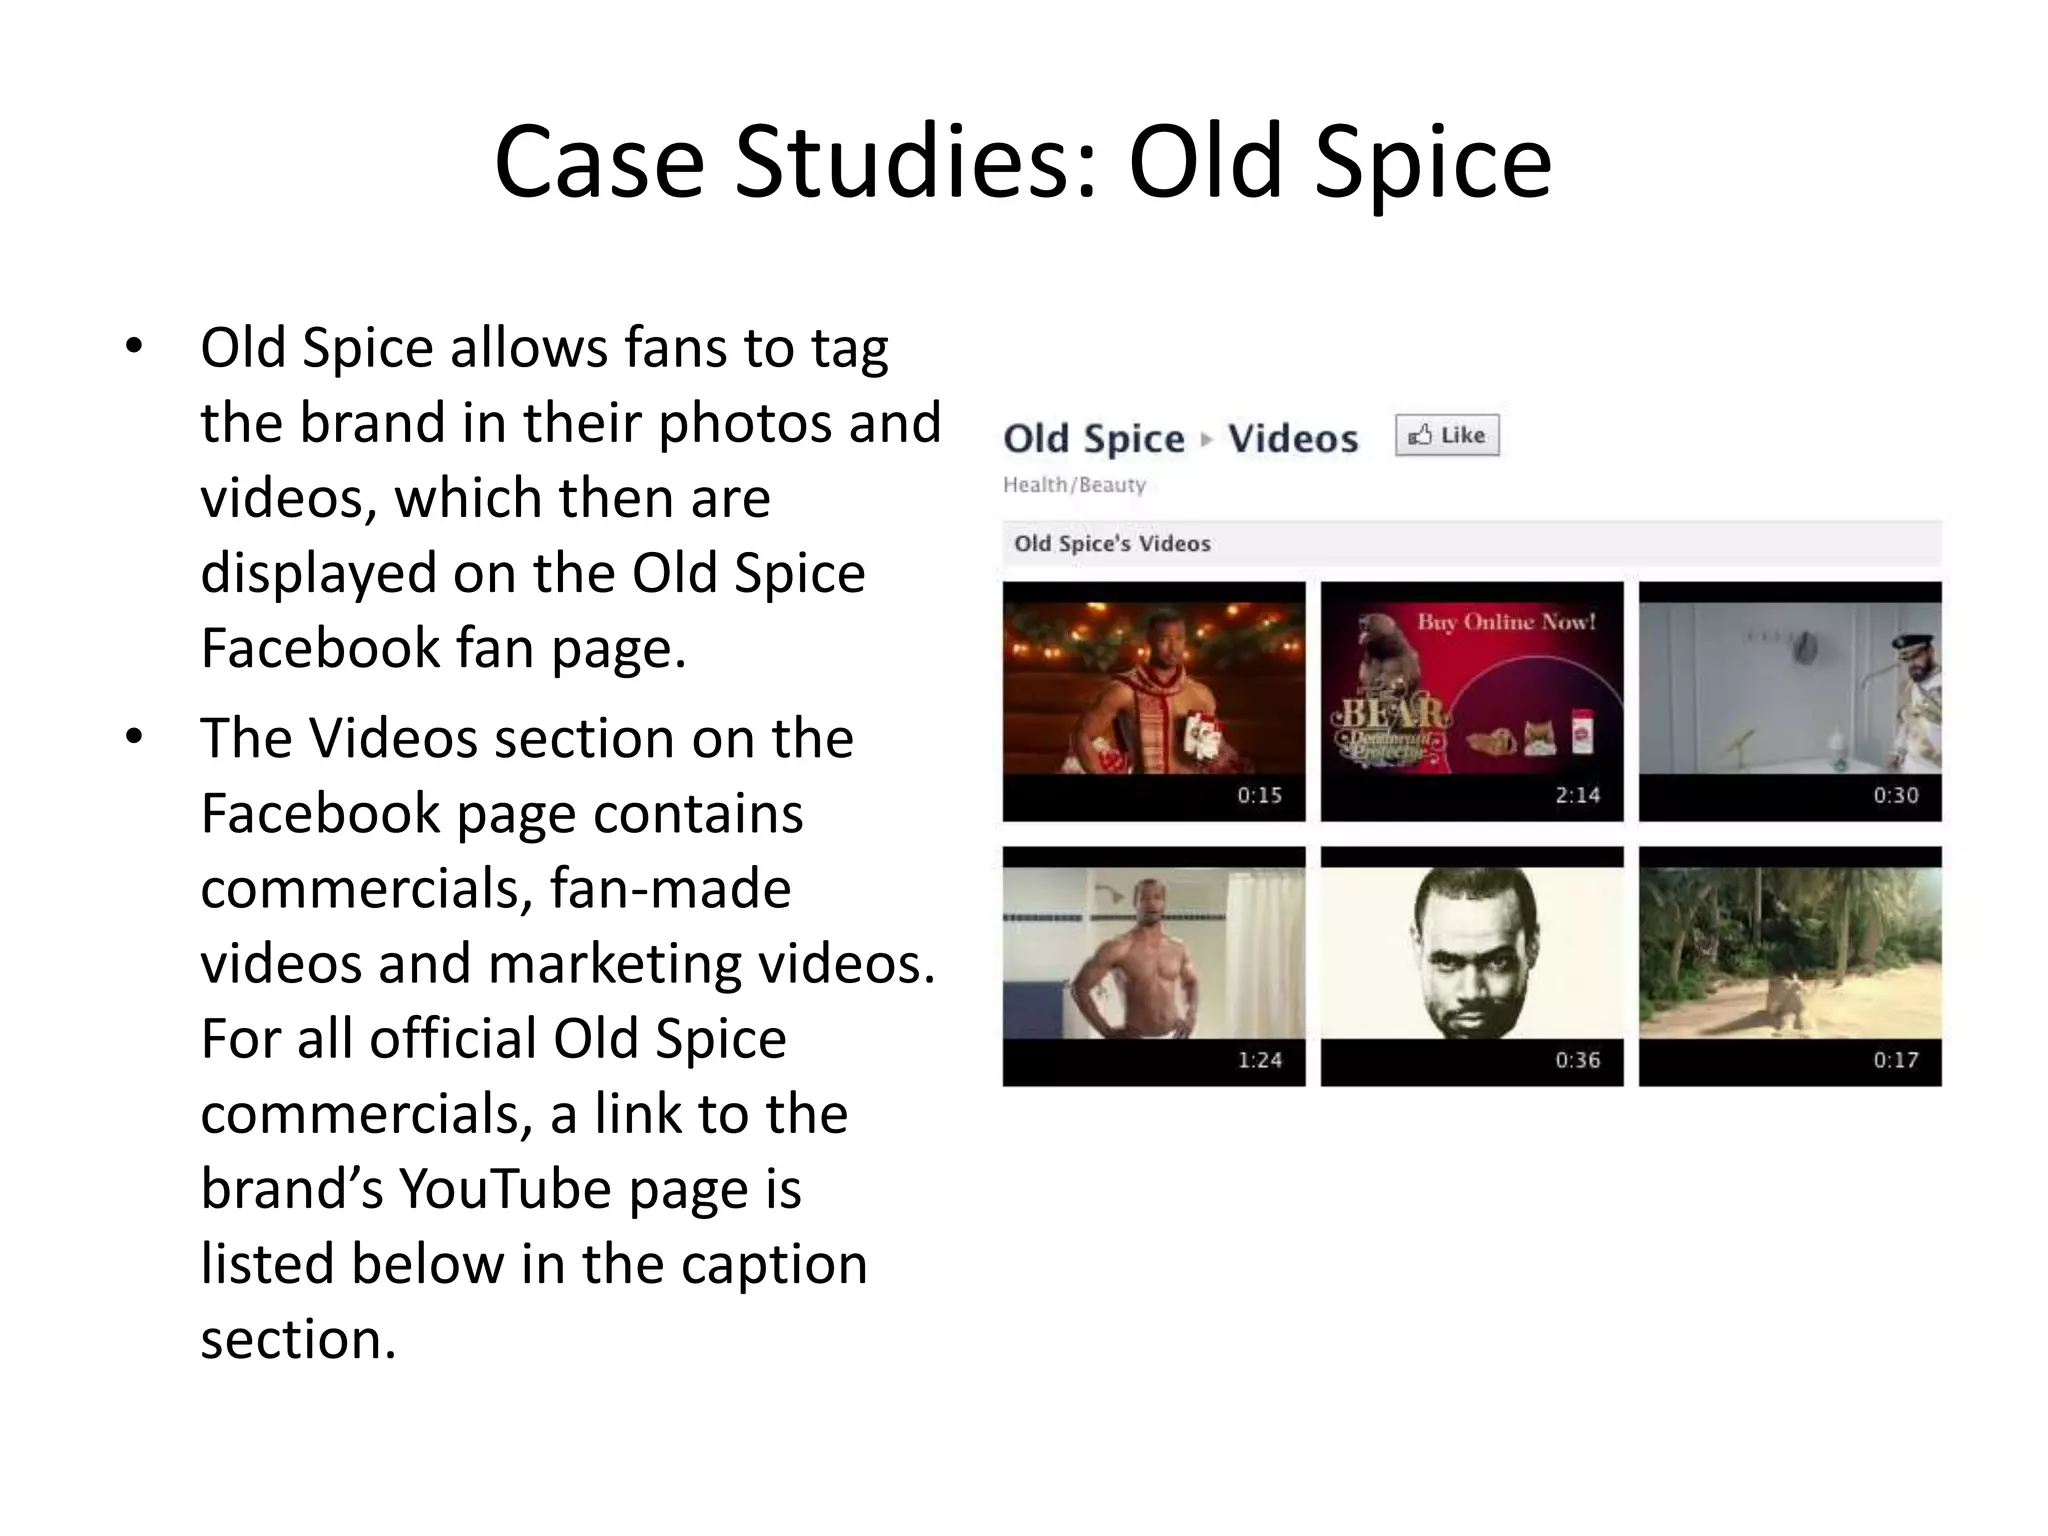The image size is (2048, 1536).
Task: Click the 0:17 duration label
Action: 1895,1060
